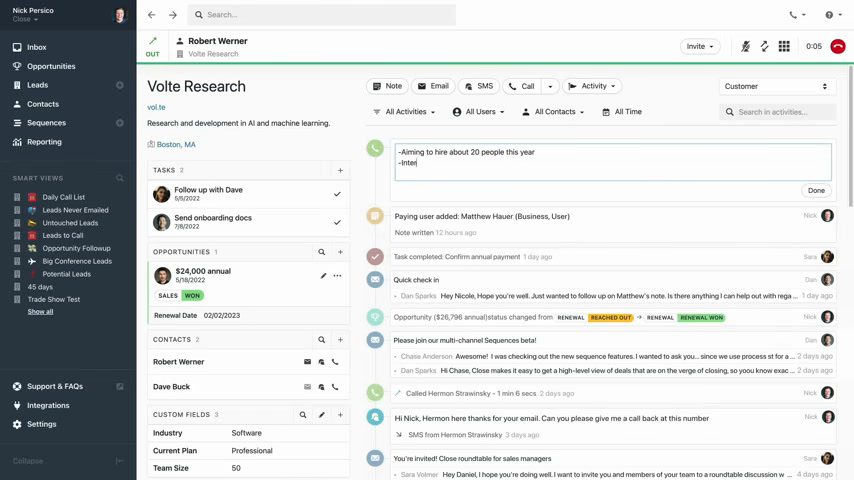Image resolution: width=854 pixels, height=480 pixels.
Task: Call Robert Werner via phone icon
Action: pyautogui.click(x=336, y=362)
